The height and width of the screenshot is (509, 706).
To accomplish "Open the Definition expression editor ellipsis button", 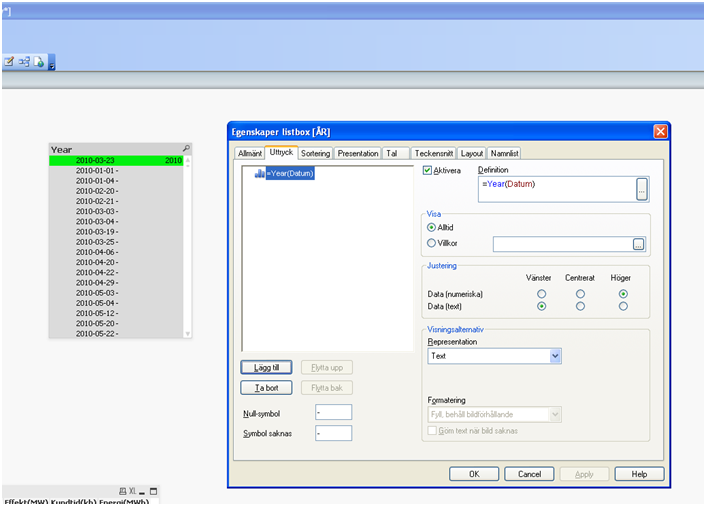I will click(x=641, y=189).
